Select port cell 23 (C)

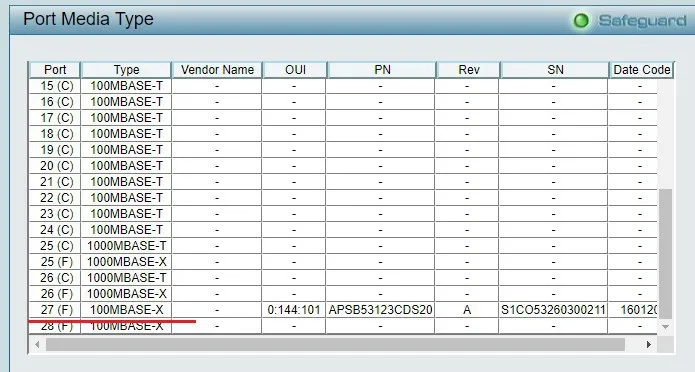(56, 213)
